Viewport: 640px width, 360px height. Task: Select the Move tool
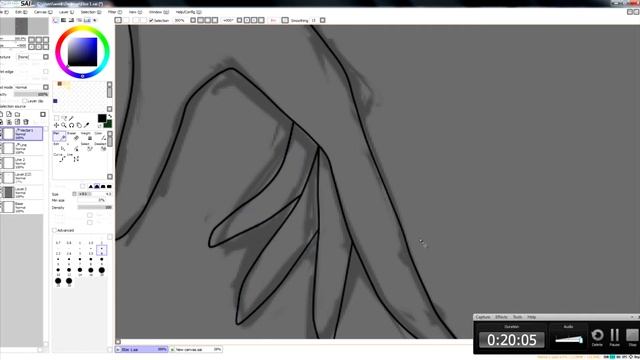tap(56, 125)
